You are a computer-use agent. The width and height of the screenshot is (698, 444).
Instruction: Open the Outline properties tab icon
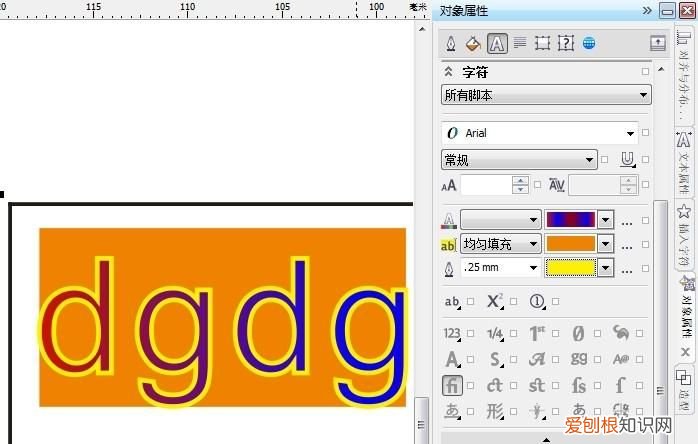pos(450,44)
